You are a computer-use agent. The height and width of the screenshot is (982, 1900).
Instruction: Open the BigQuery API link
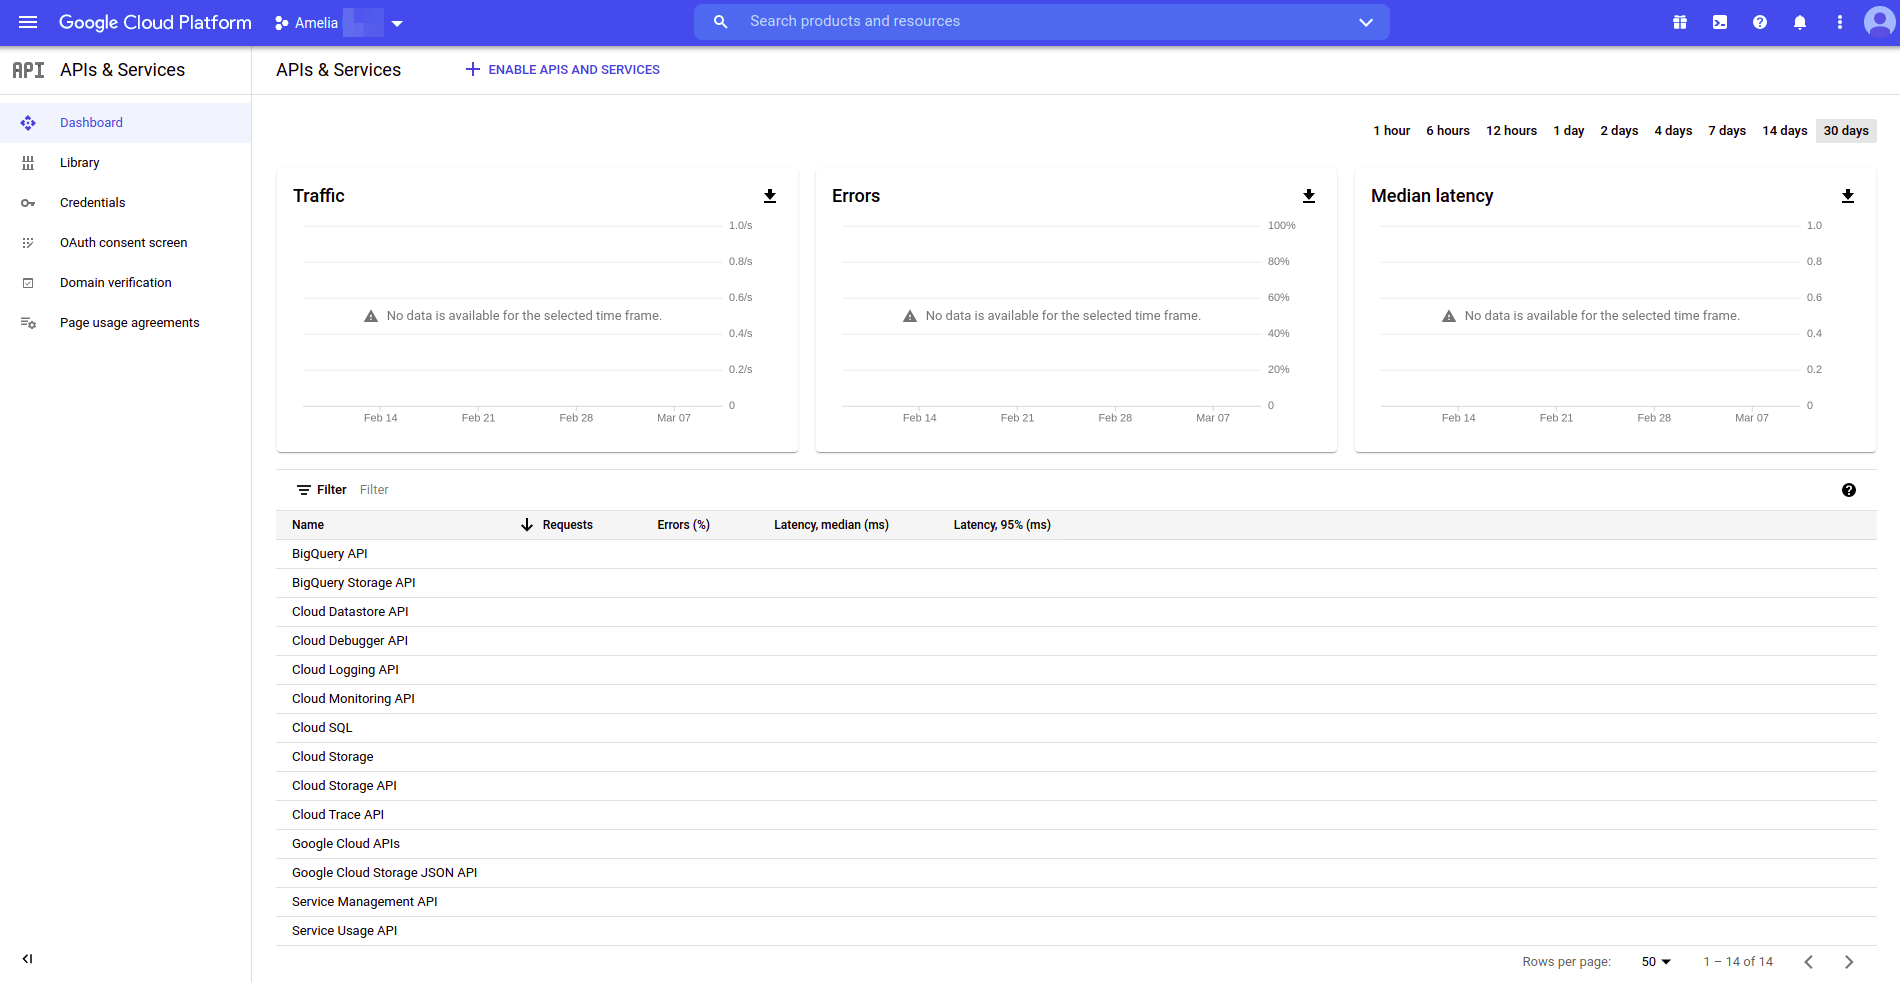pos(329,554)
